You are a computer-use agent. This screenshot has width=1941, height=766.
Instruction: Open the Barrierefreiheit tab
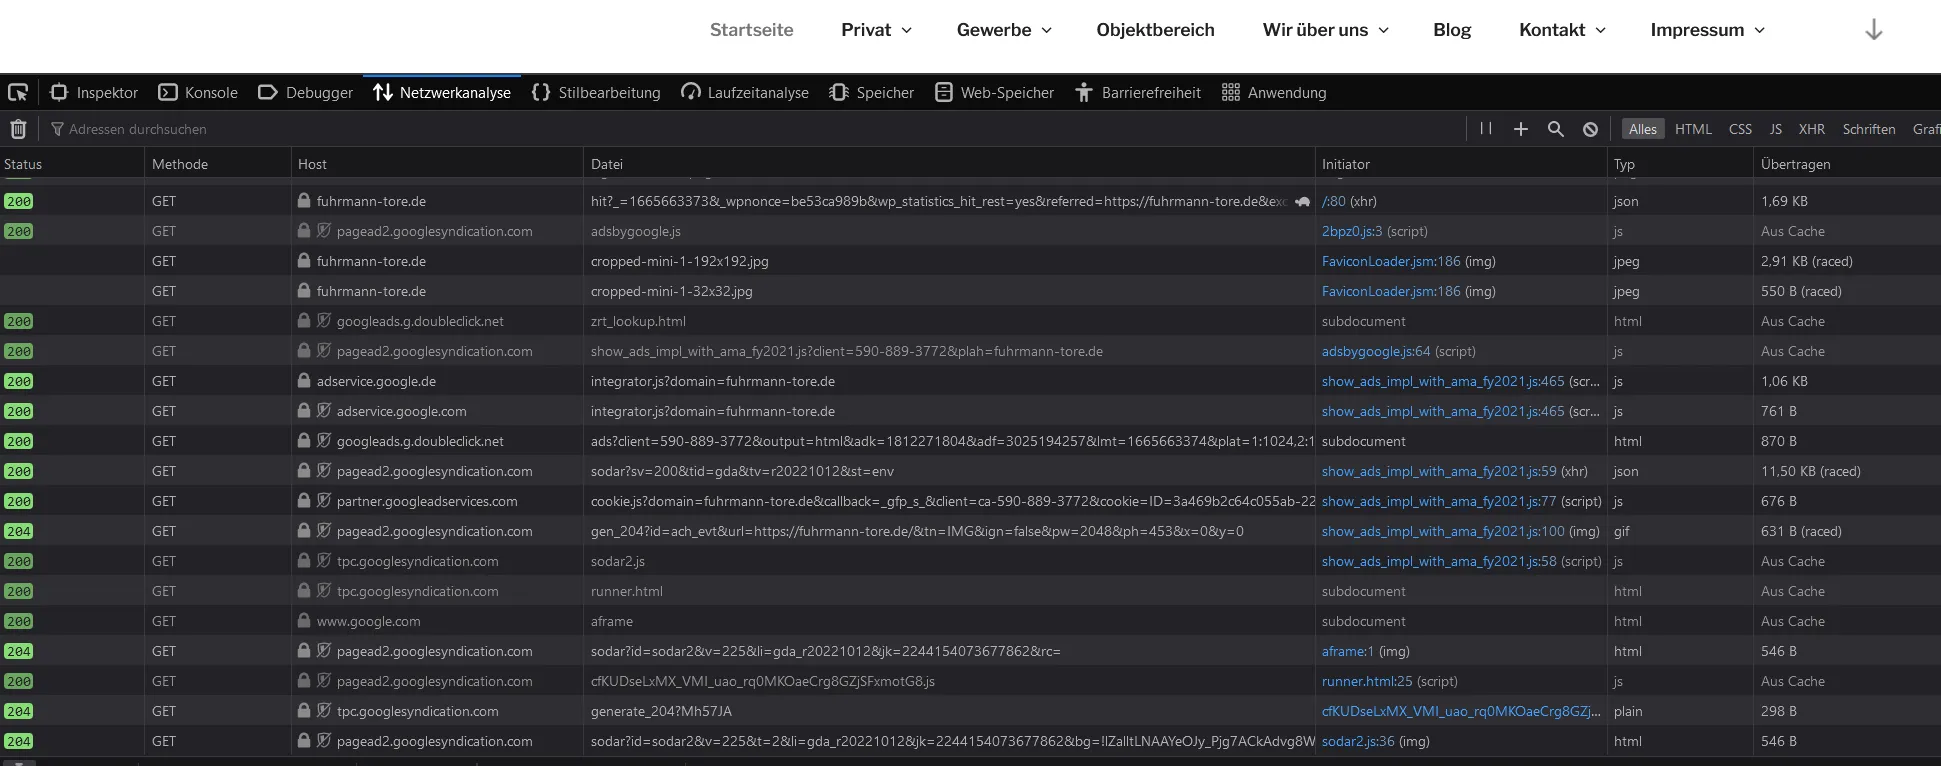point(1138,93)
